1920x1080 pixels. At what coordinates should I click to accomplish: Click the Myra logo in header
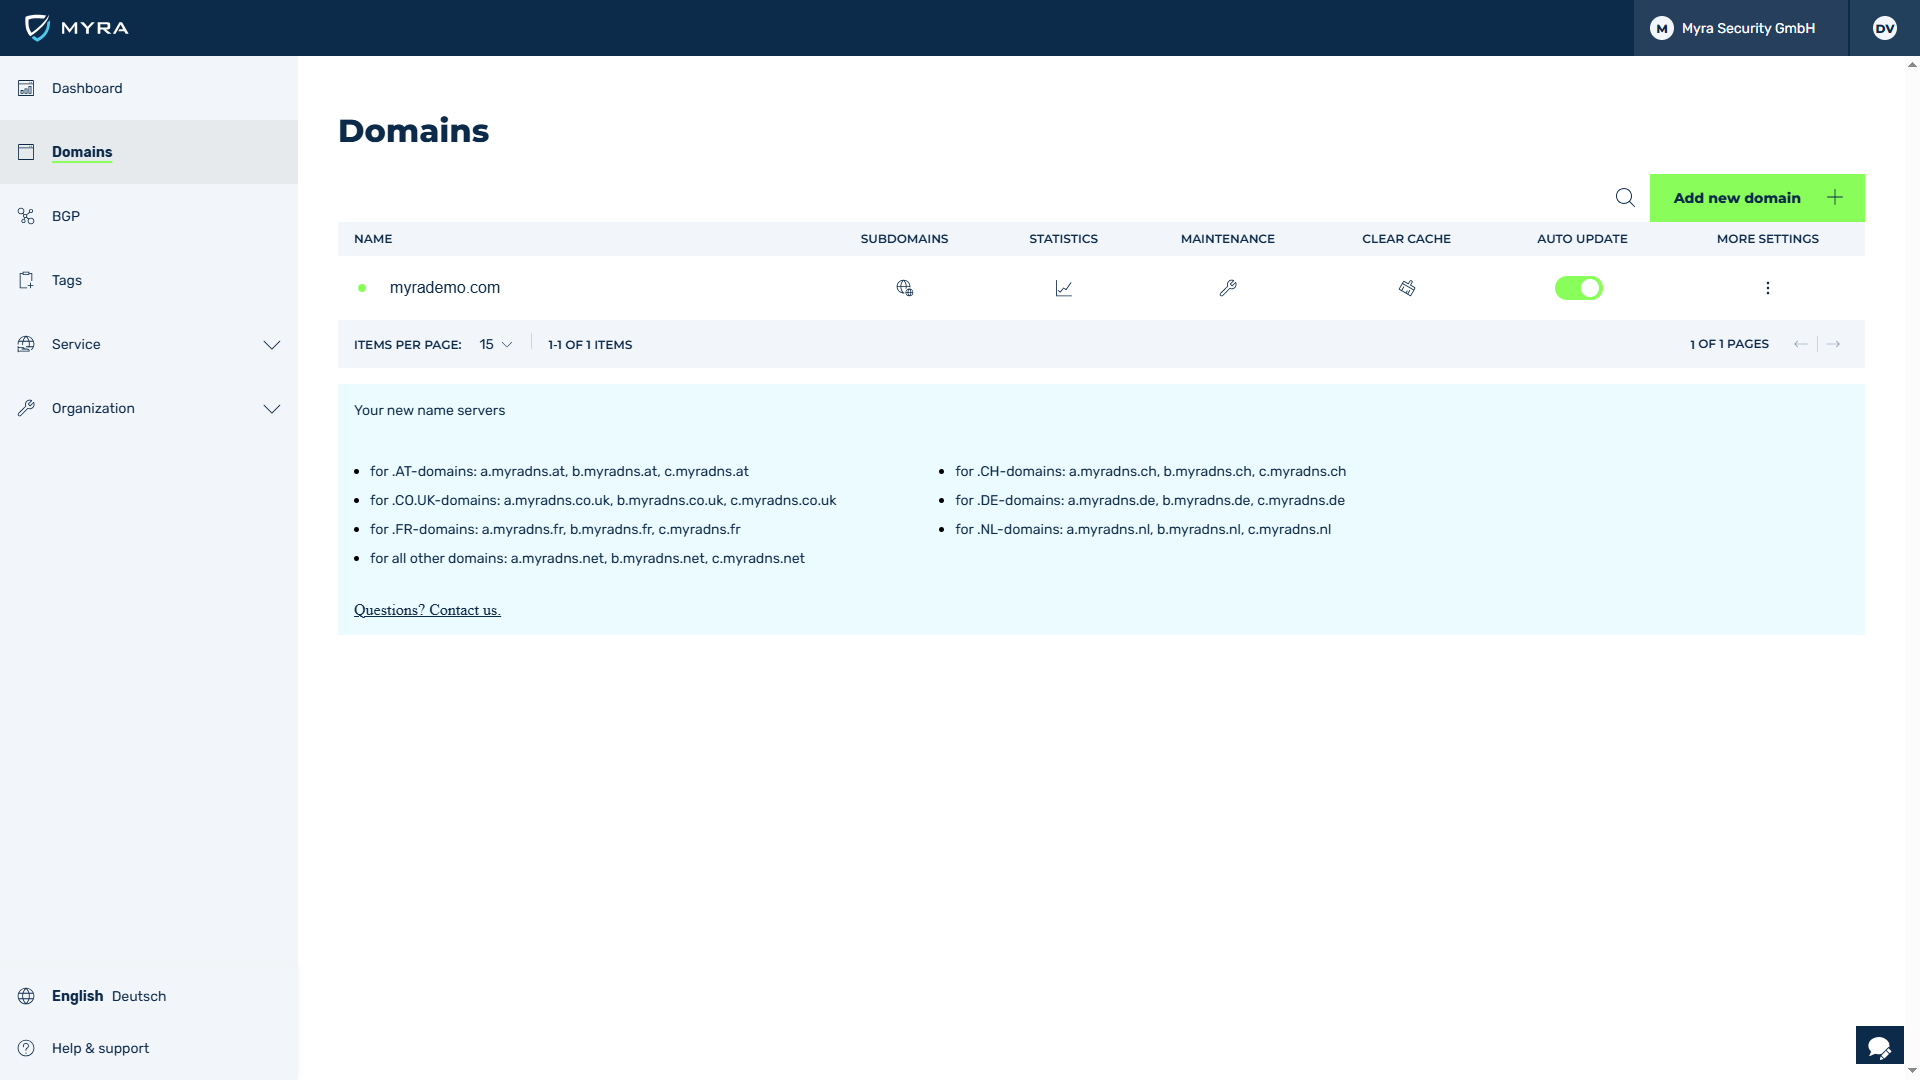point(77,28)
